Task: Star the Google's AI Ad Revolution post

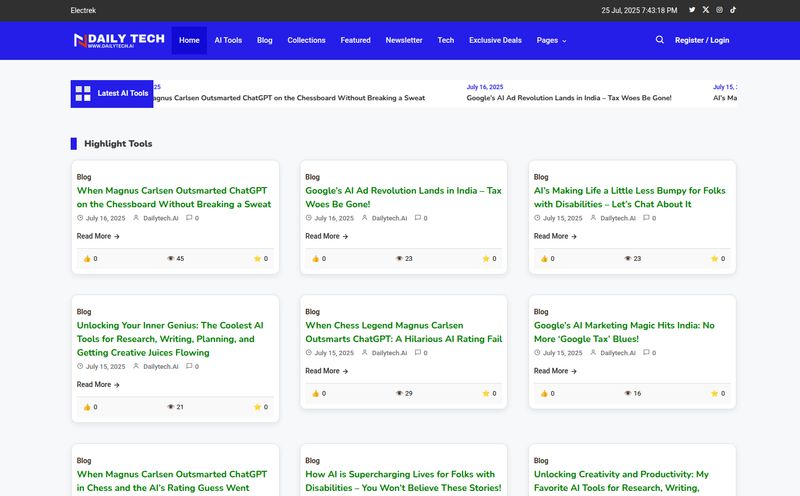Action: point(486,259)
